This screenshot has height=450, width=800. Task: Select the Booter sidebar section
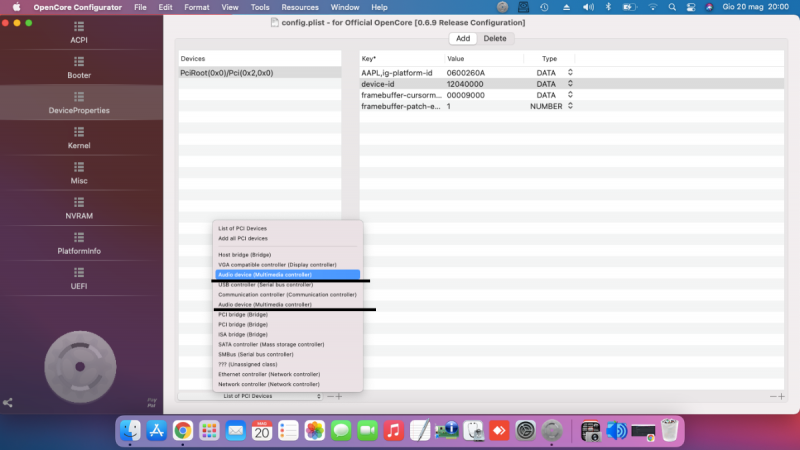point(79,75)
